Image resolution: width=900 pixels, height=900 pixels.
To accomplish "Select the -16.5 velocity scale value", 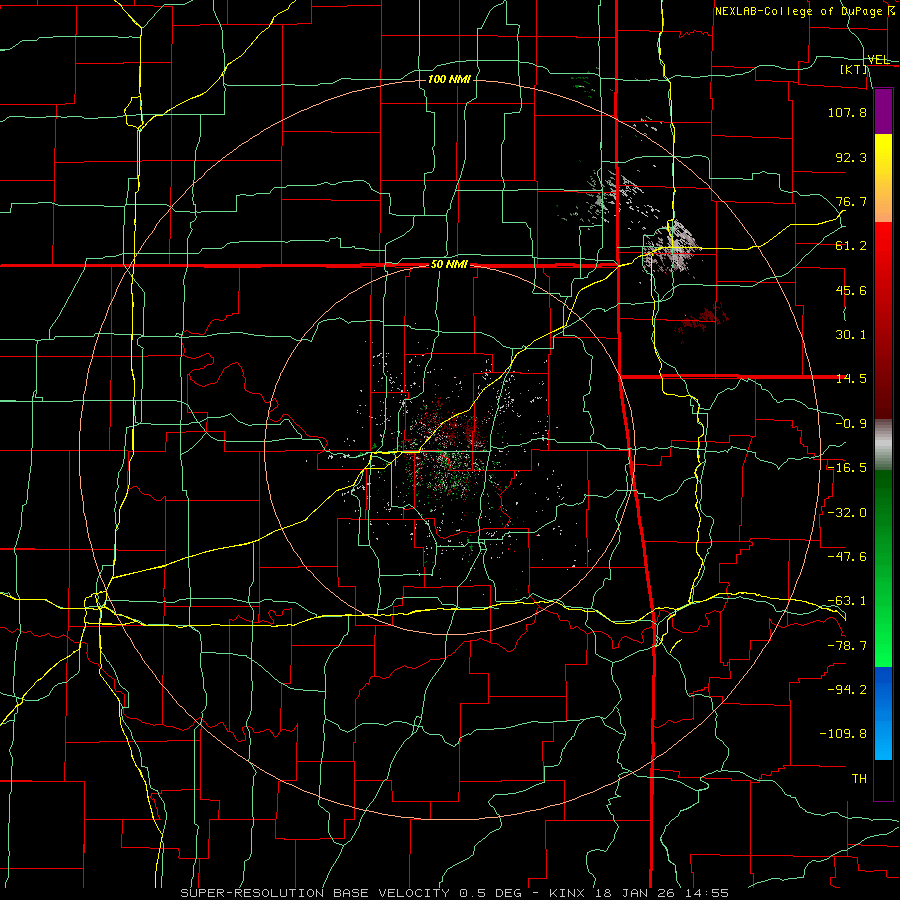I will pyautogui.click(x=847, y=468).
